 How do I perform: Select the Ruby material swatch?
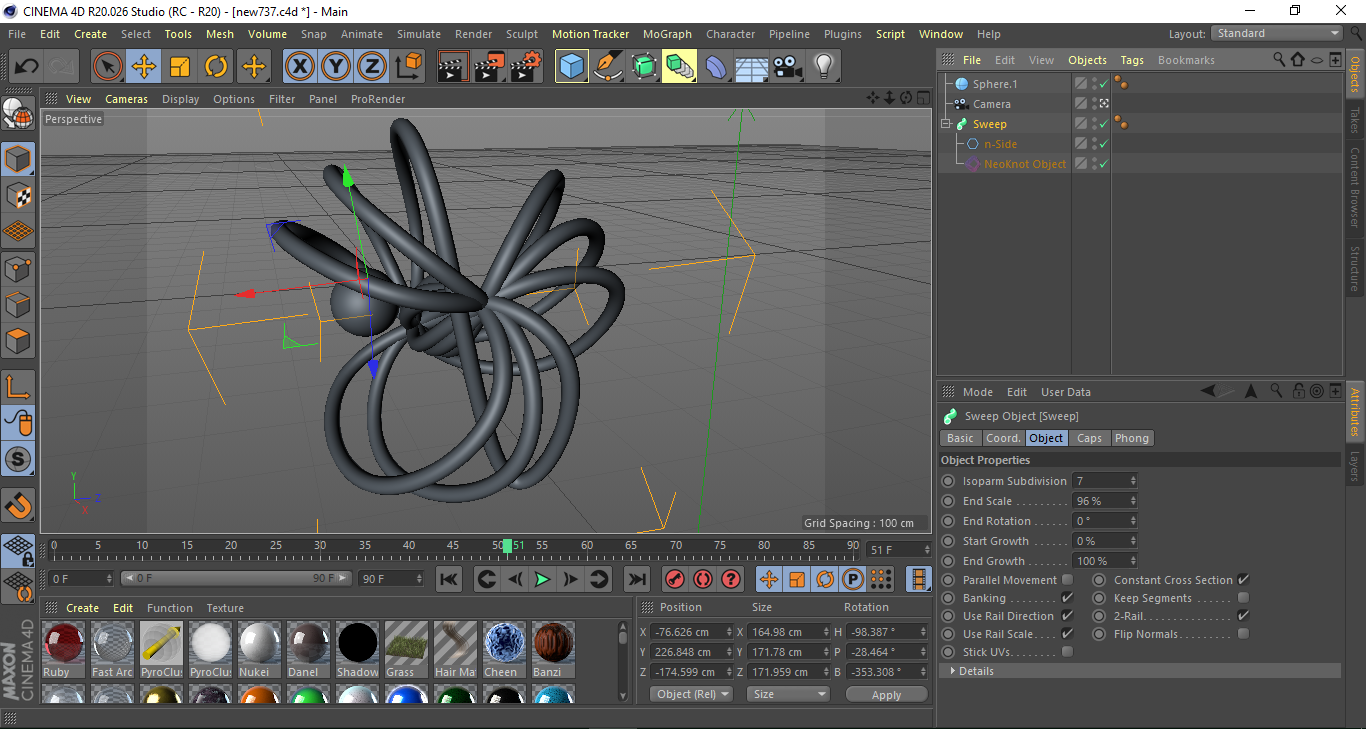pos(64,643)
